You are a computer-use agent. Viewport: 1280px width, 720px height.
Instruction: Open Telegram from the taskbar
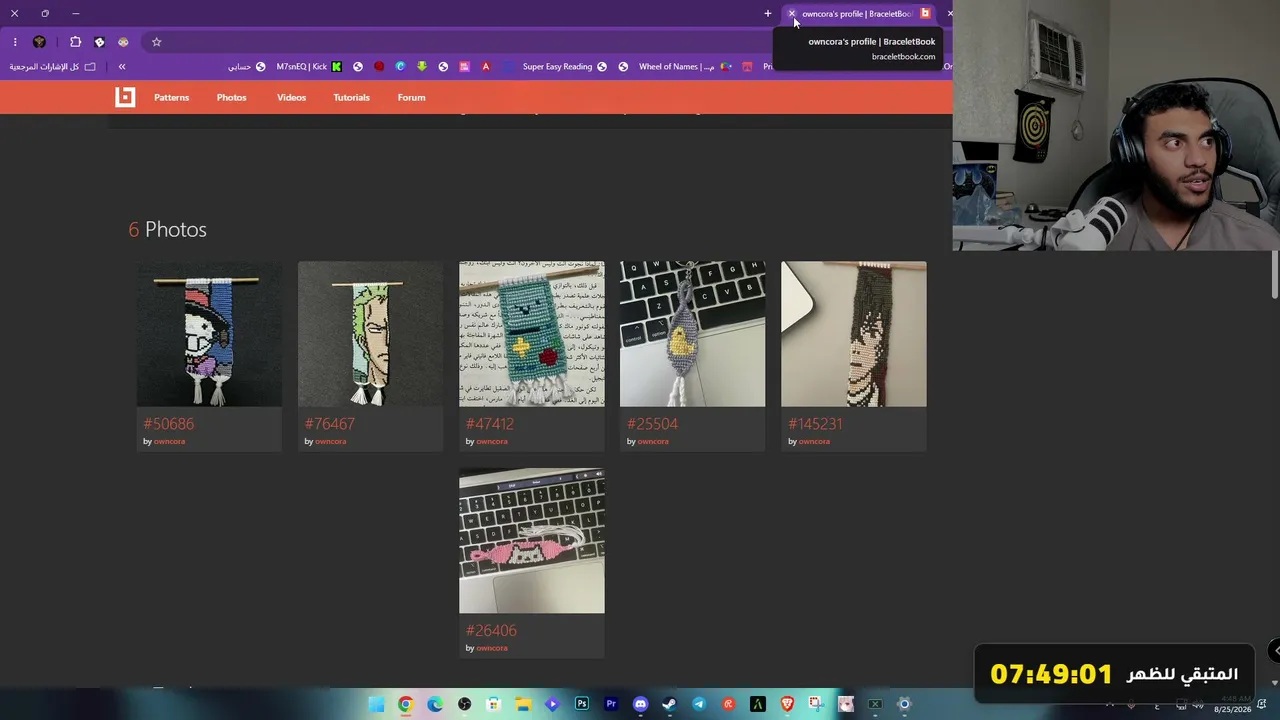click(x=699, y=704)
